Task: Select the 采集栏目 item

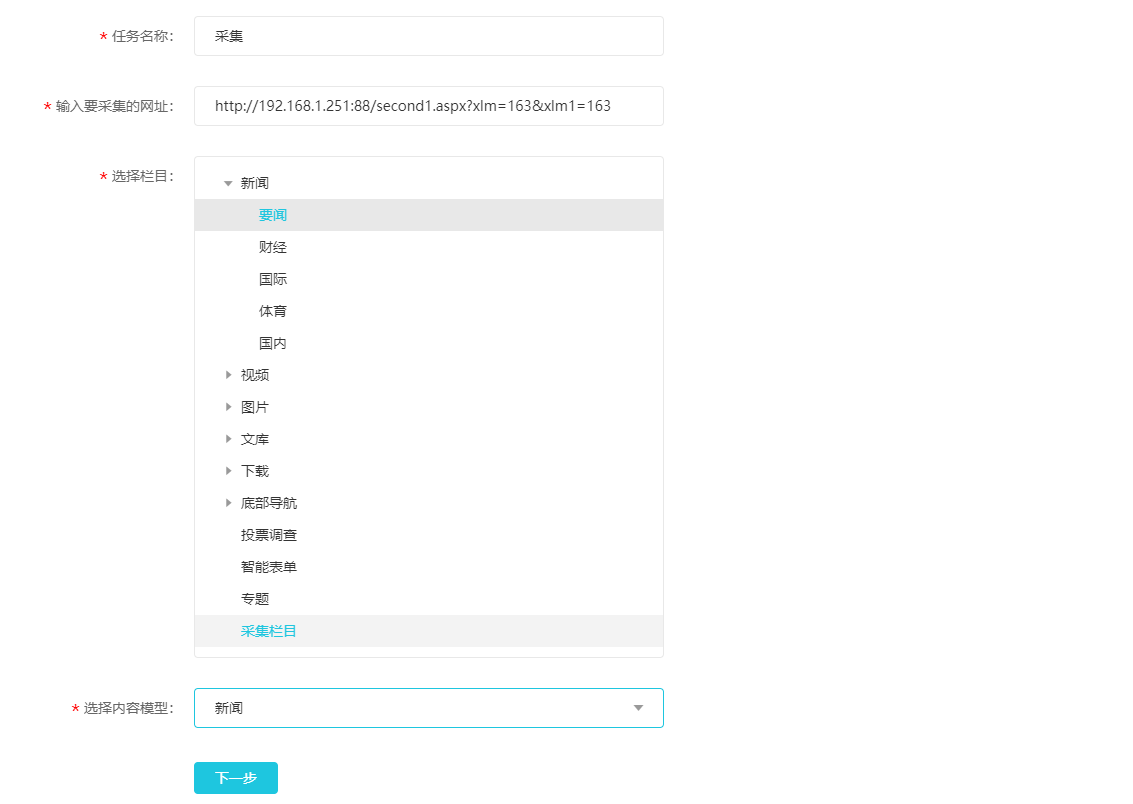Action: tap(269, 631)
